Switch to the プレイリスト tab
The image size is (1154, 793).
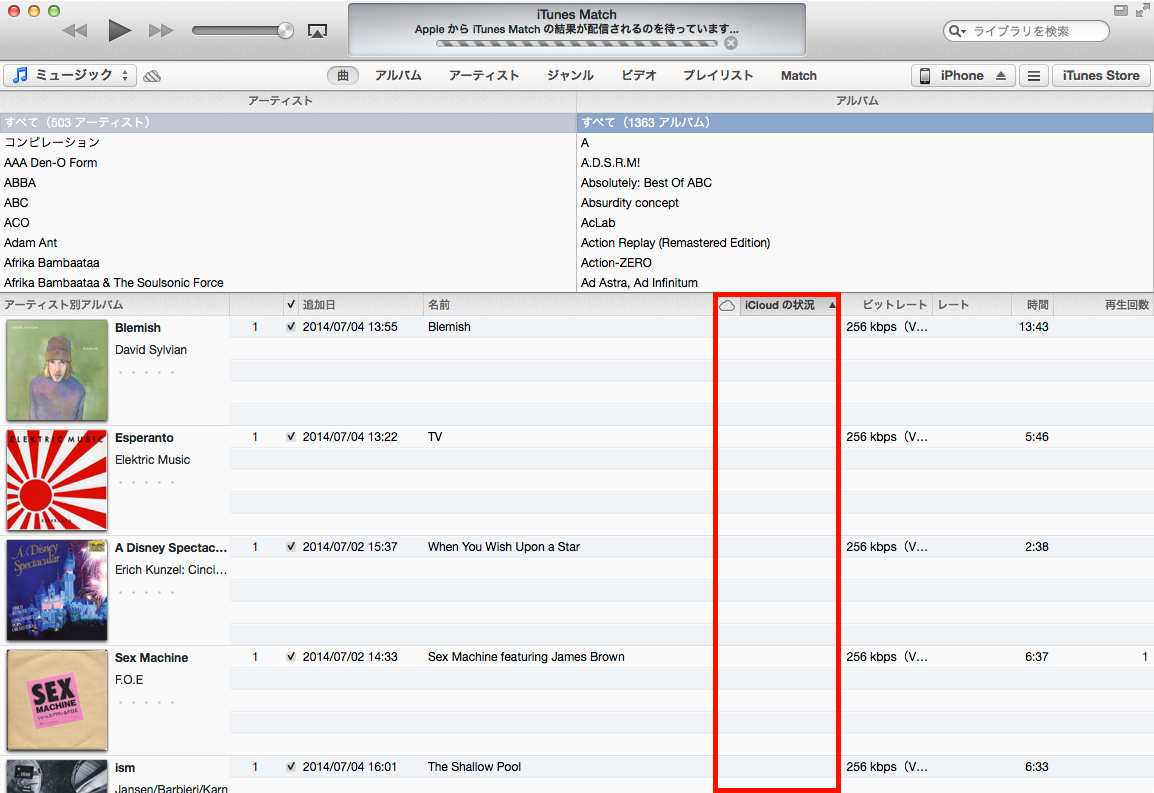click(718, 75)
